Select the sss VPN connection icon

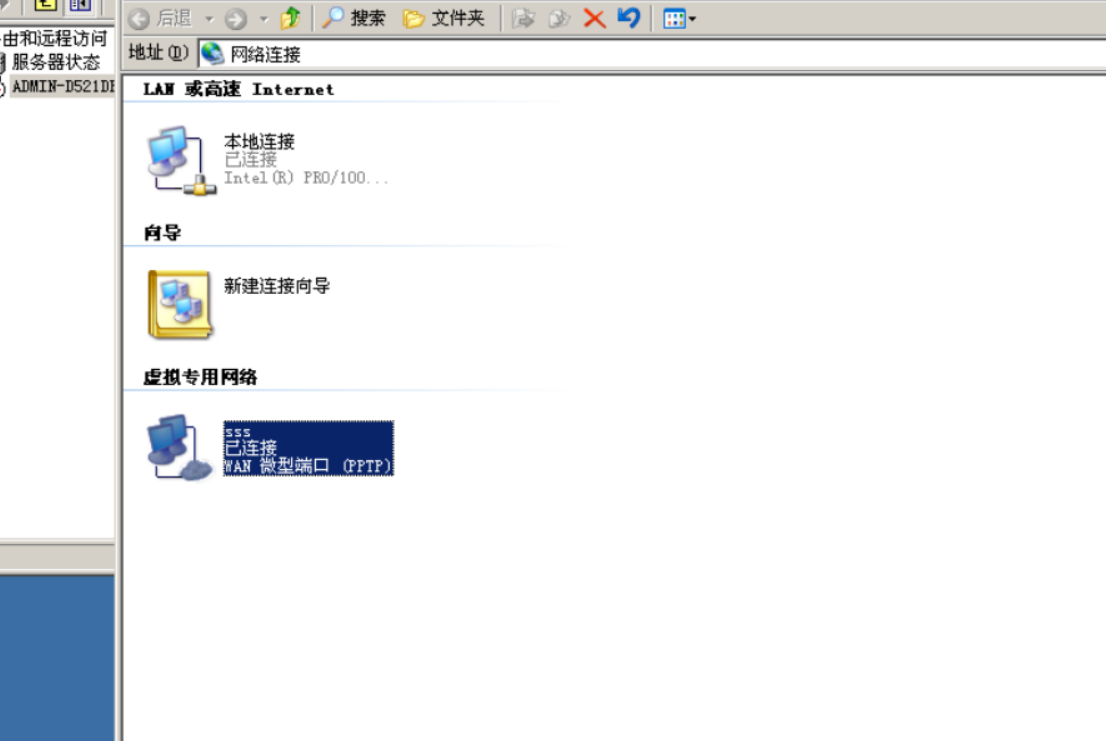179,447
